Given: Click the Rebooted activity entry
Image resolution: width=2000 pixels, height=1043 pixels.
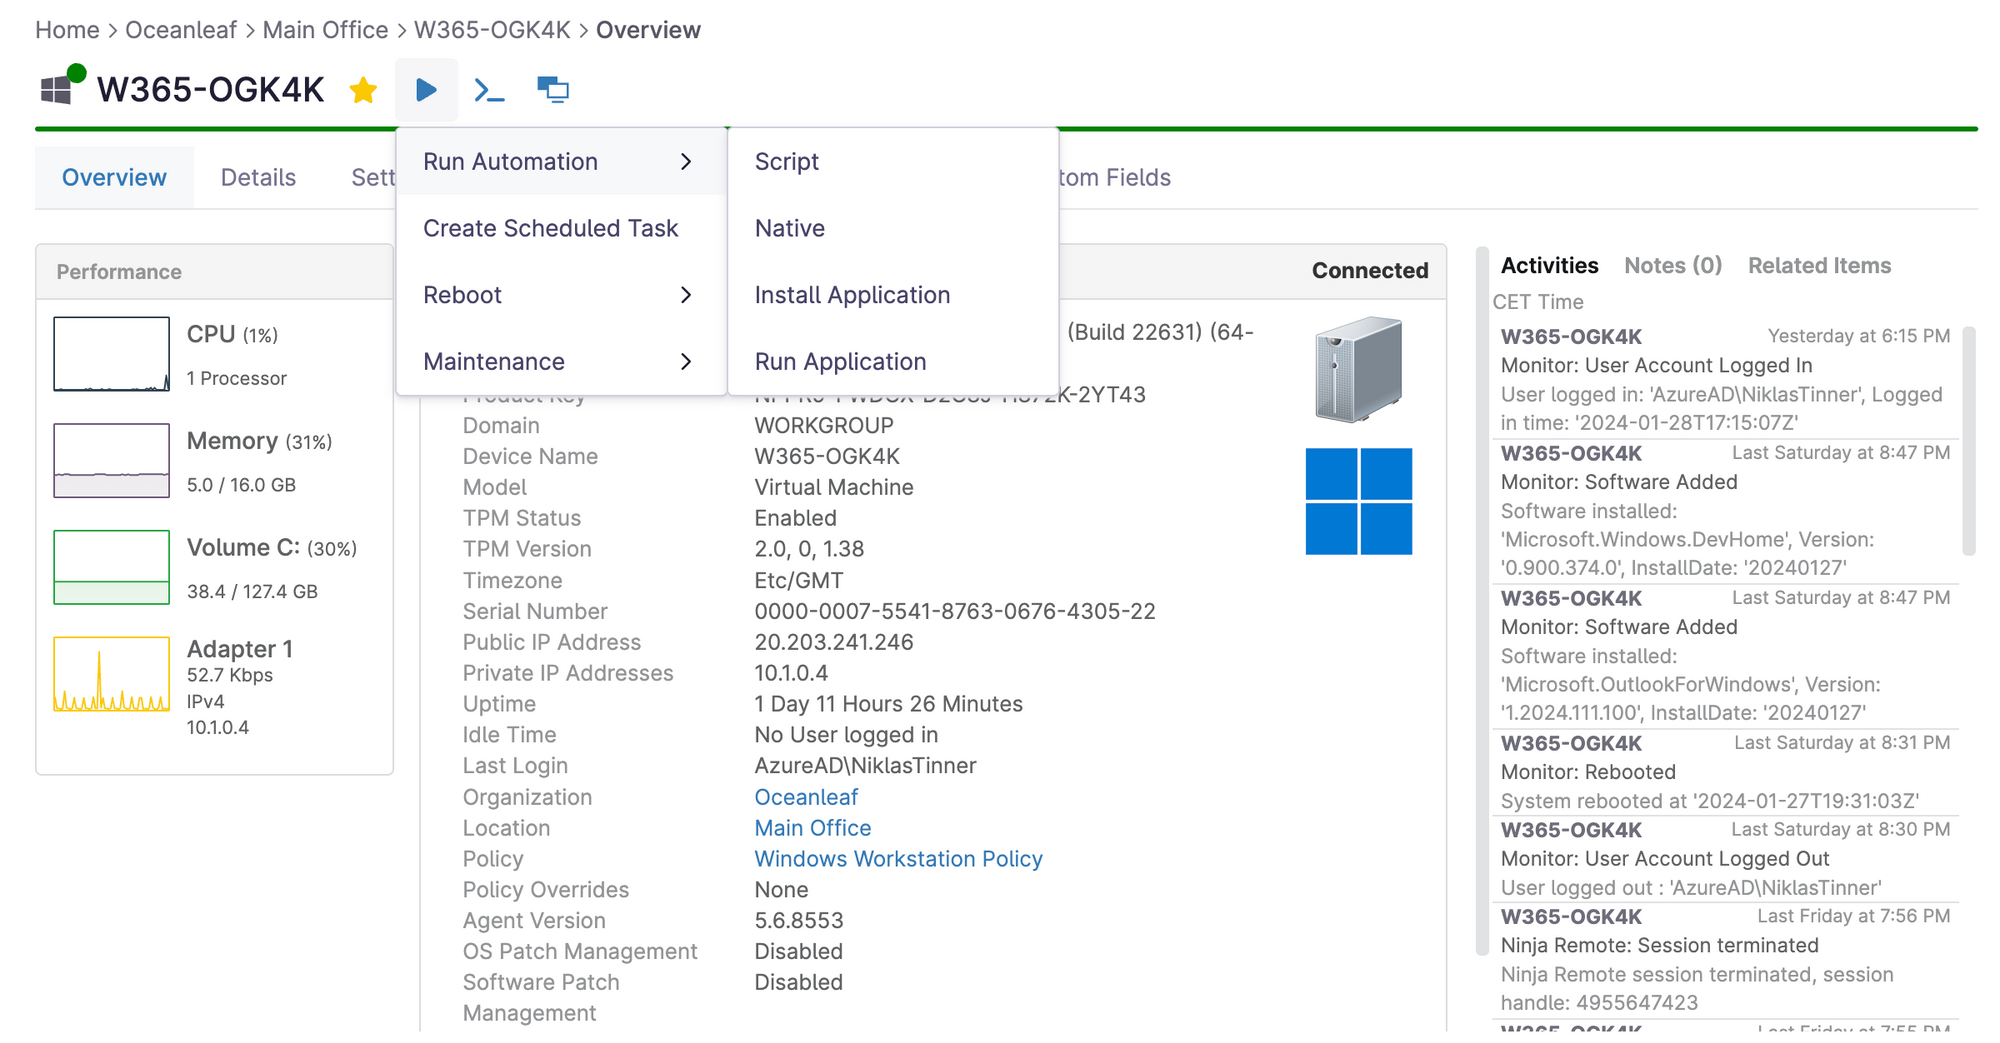Looking at the screenshot, I should click(1725, 772).
